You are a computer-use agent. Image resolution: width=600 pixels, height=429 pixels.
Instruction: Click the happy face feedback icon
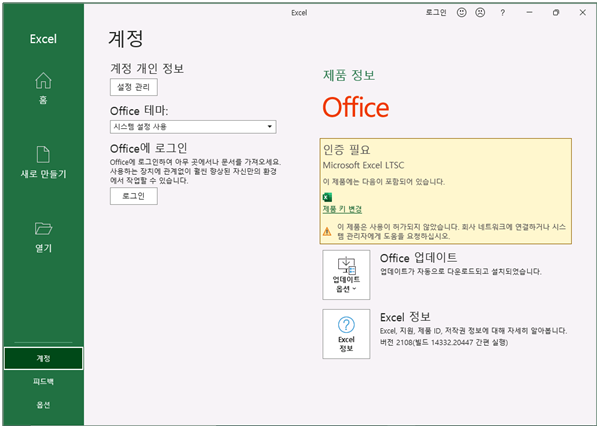(x=461, y=13)
